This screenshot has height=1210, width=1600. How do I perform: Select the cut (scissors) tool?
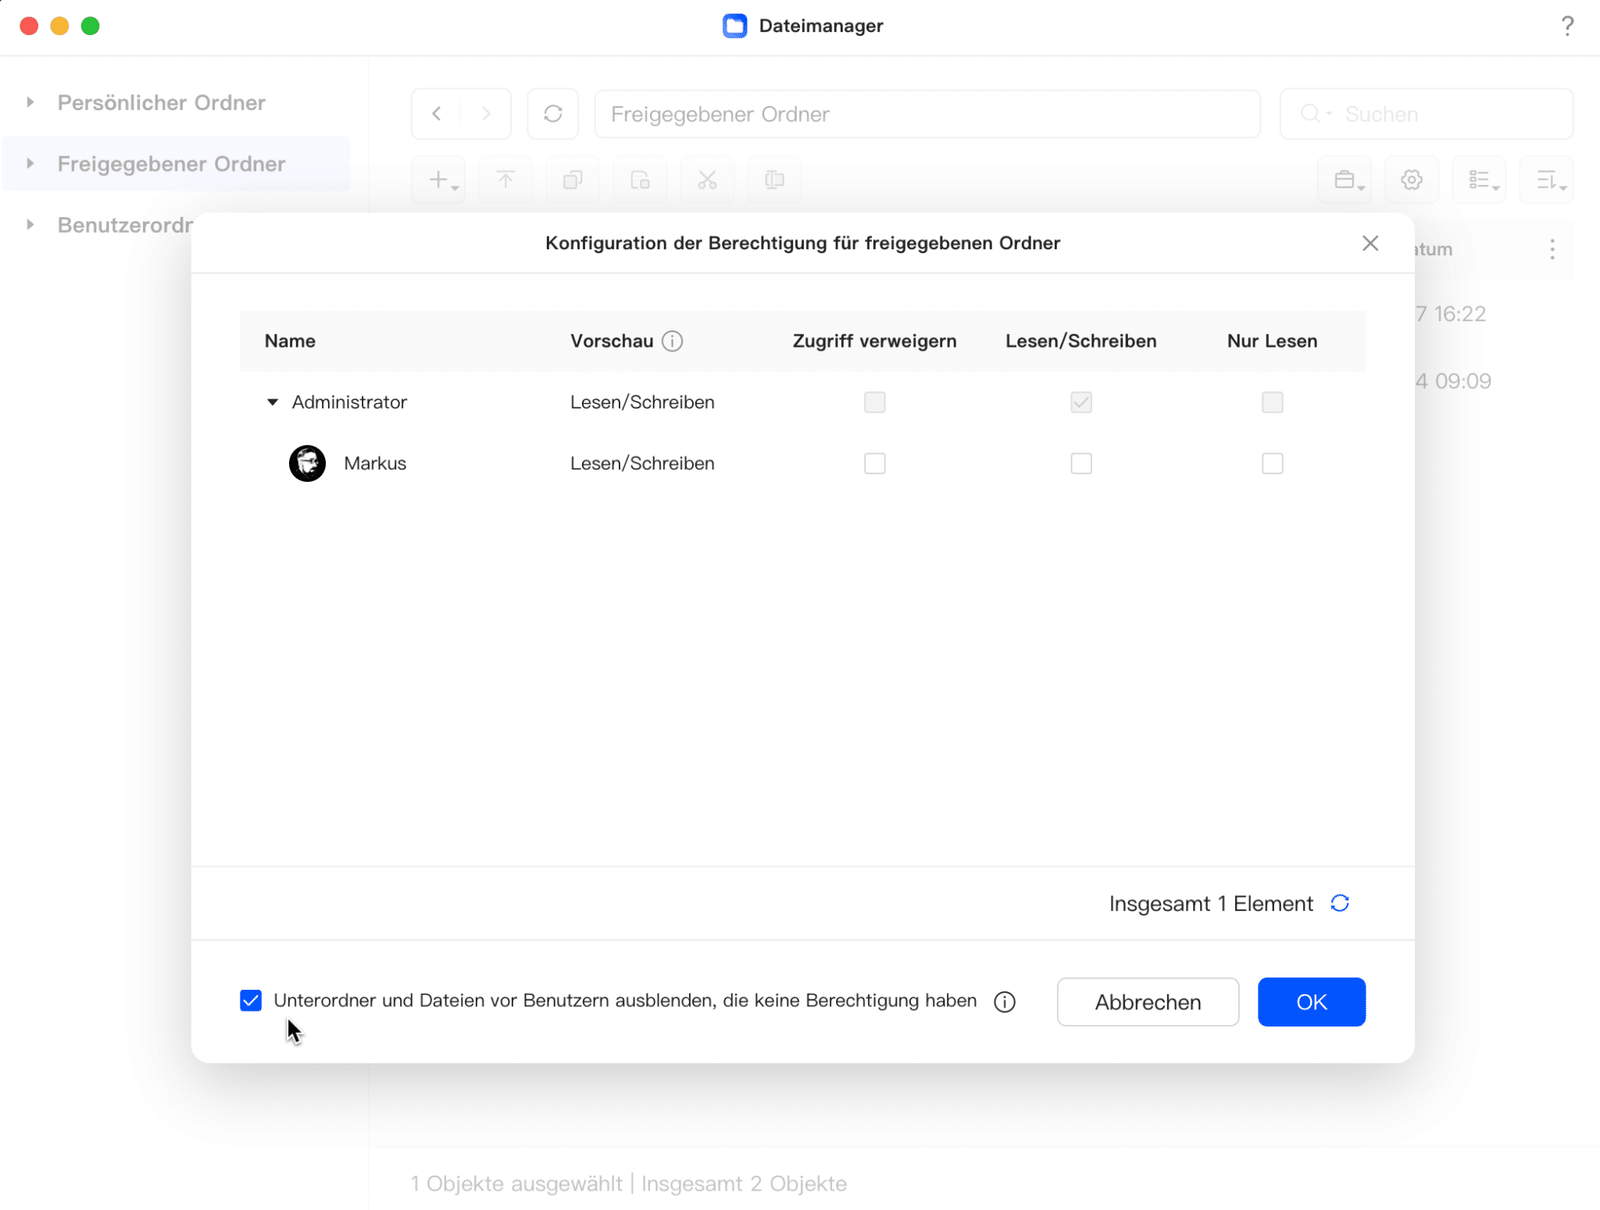pyautogui.click(x=707, y=180)
